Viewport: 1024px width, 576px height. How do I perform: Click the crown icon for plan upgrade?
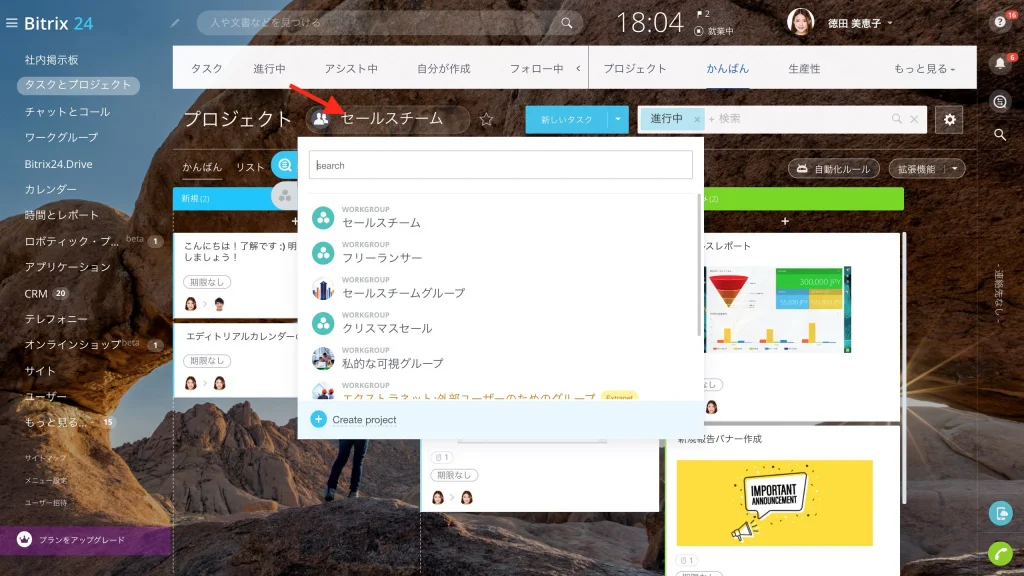click(24, 539)
